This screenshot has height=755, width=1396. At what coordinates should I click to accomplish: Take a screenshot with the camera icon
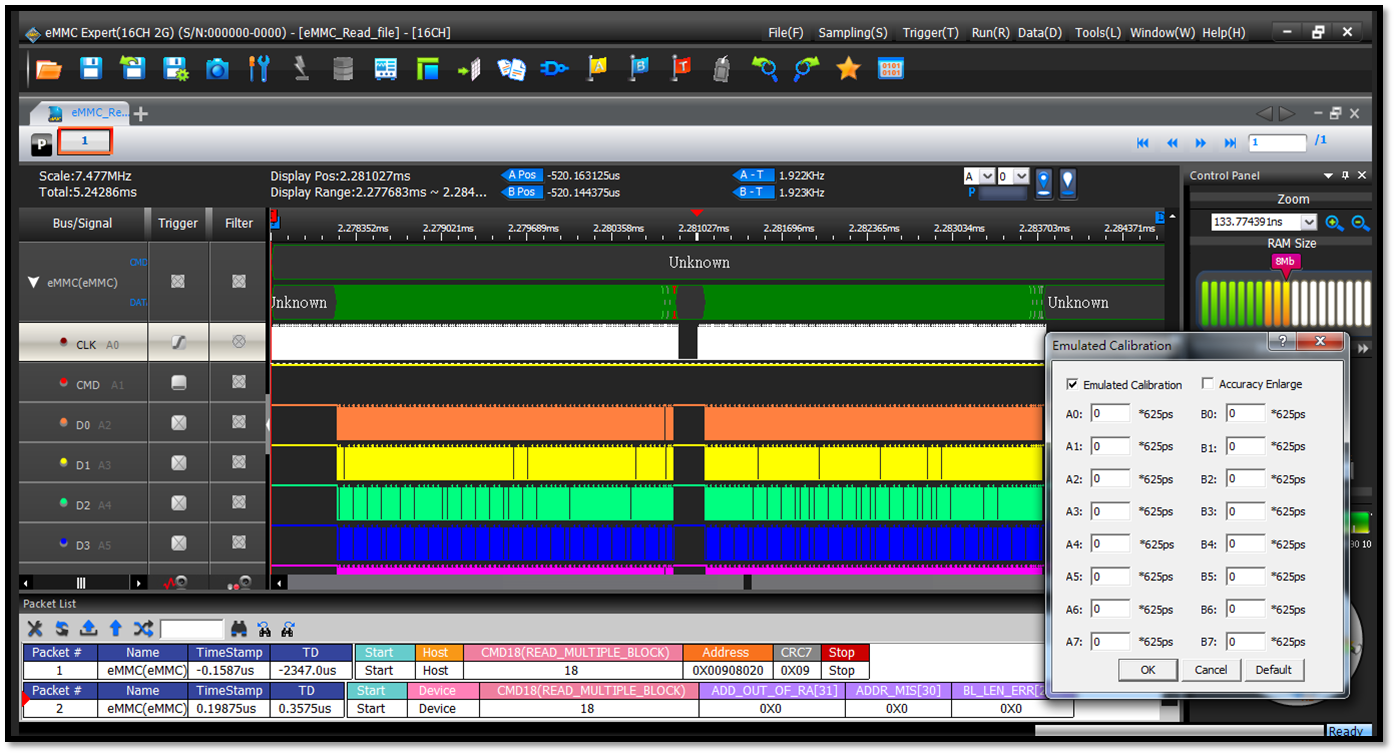pyautogui.click(x=217, y=69)
